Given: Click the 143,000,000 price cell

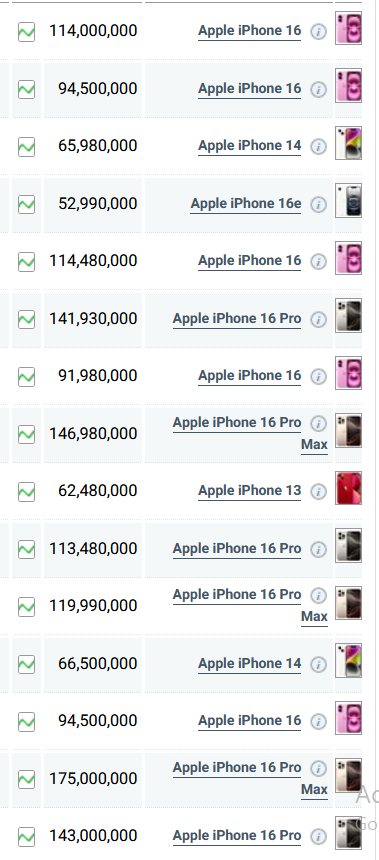Looking at the screenshot, I should (x=93, y=836).
